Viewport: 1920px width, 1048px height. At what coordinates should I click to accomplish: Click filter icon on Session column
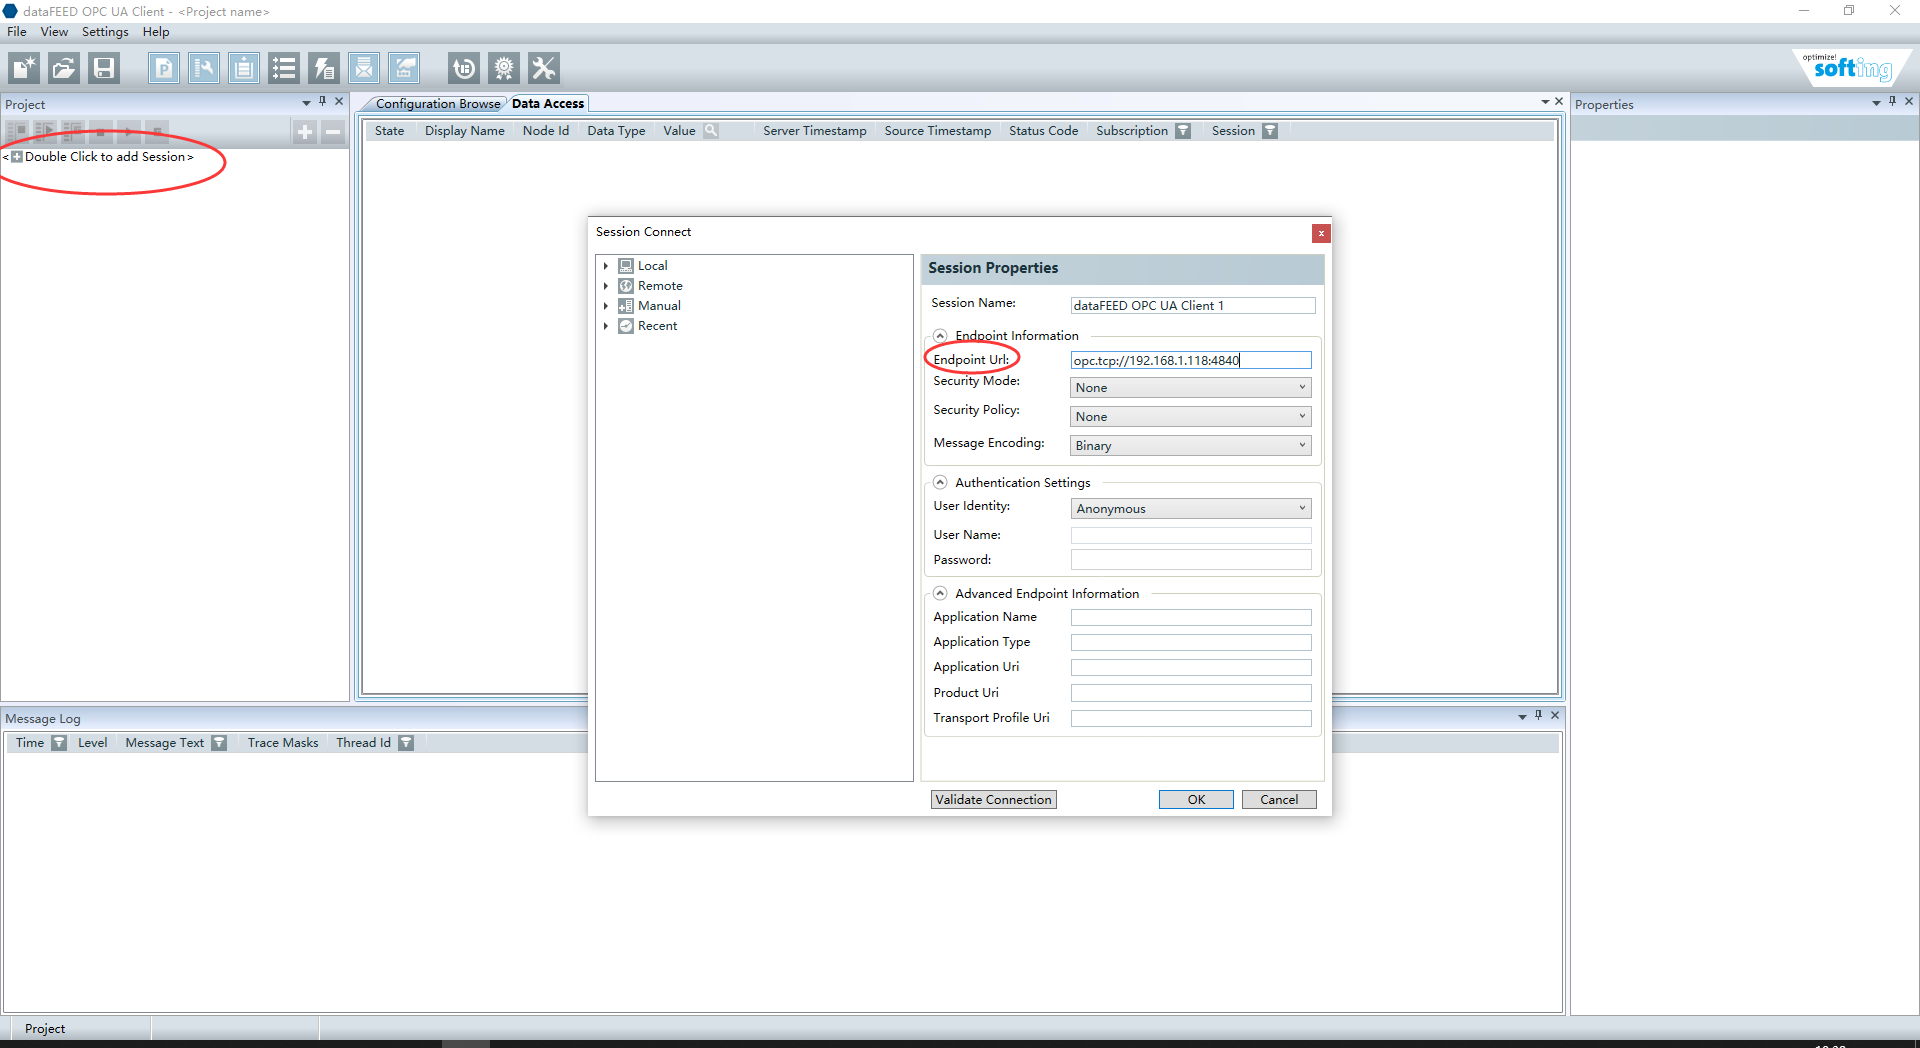[1270, 131]
